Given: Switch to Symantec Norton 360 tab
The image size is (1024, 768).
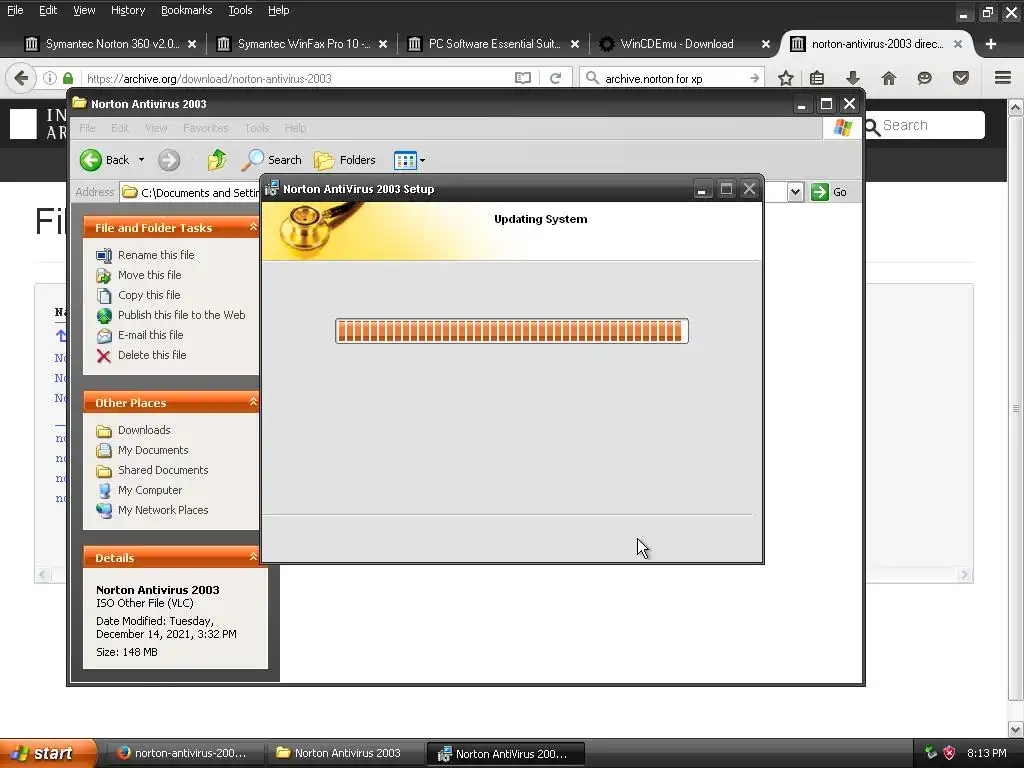Looking at the screenshot, I should [111, 44].
